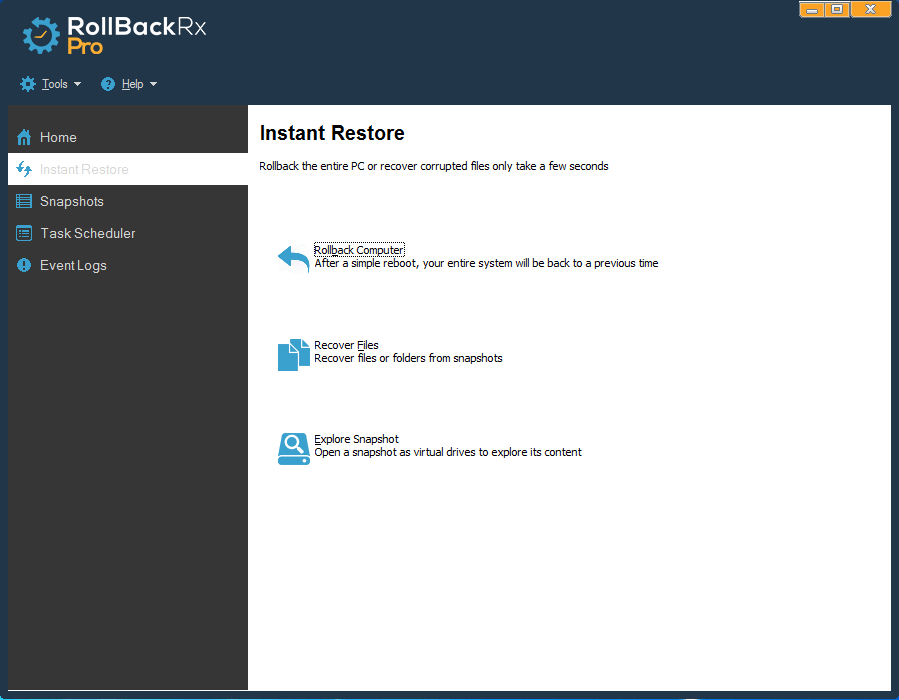Image resolution: width=899 pixels, height=700 pixels.
Task: Maximize the RollBack Rx window
Action: [x=838, y=9]
